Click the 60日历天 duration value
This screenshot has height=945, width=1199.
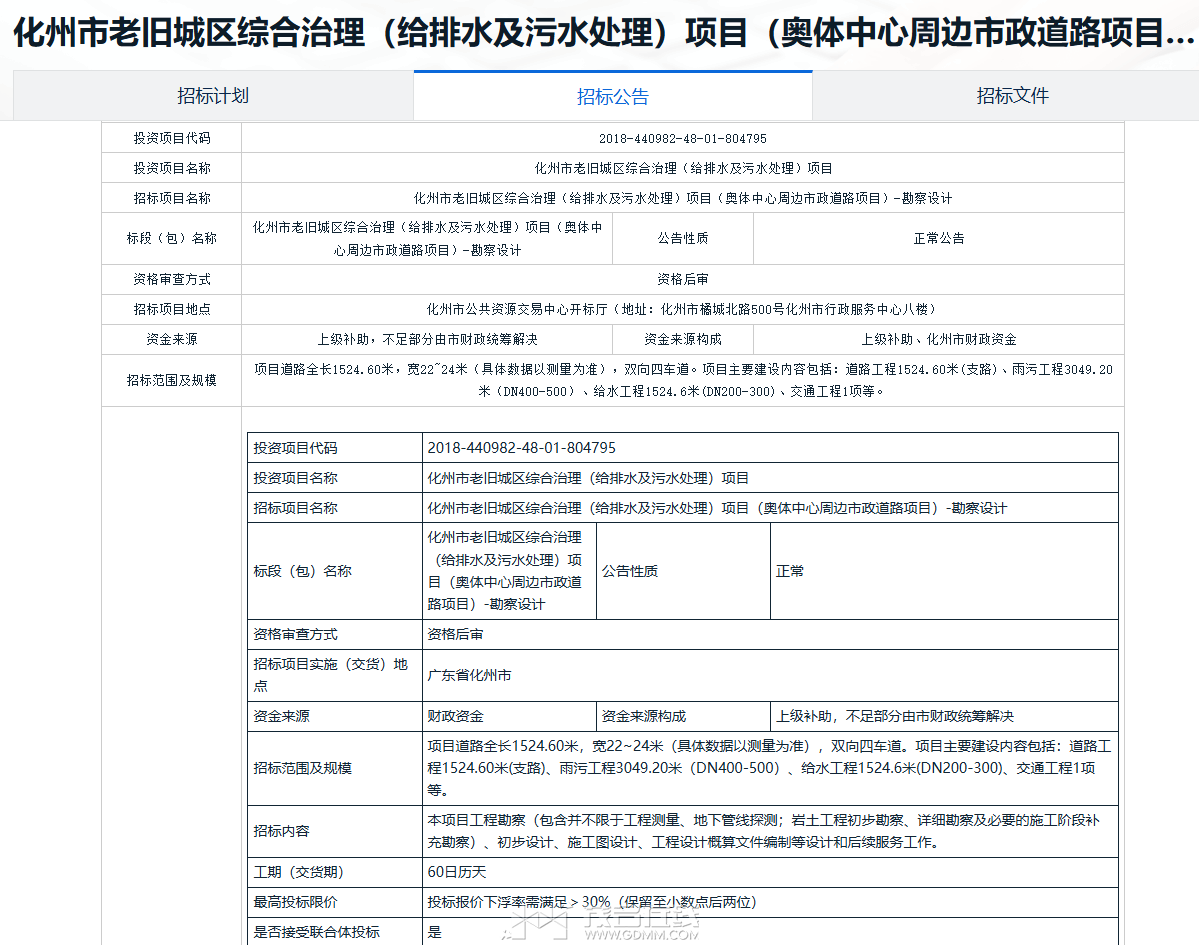pyautogui.click(x=457, y=872)
